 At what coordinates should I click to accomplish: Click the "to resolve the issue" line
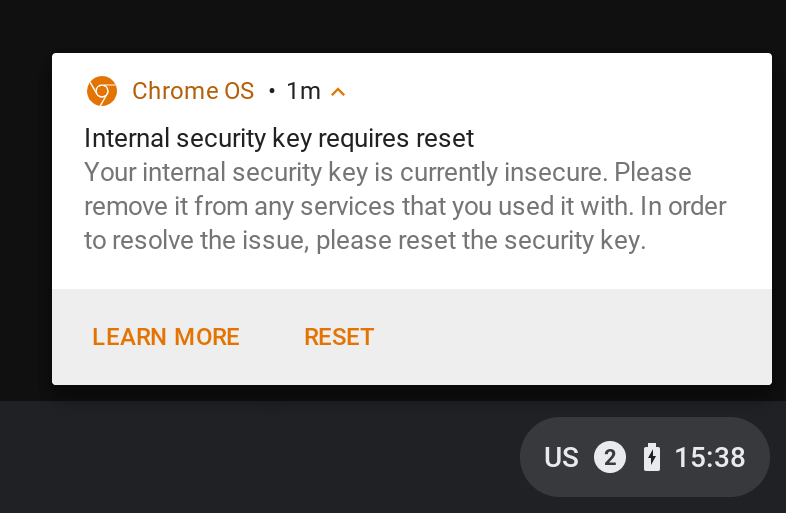point(365,241)
